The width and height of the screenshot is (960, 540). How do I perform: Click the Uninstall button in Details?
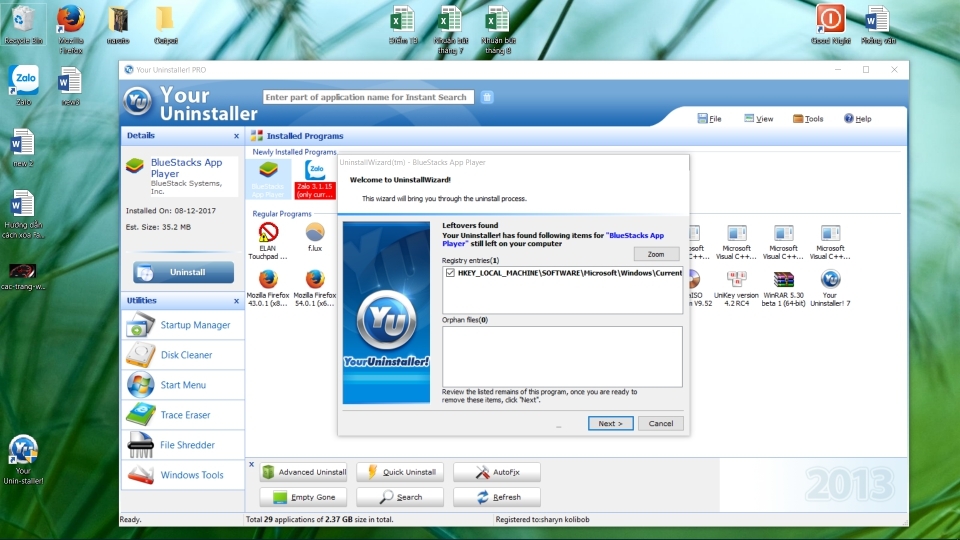(184, 272)
